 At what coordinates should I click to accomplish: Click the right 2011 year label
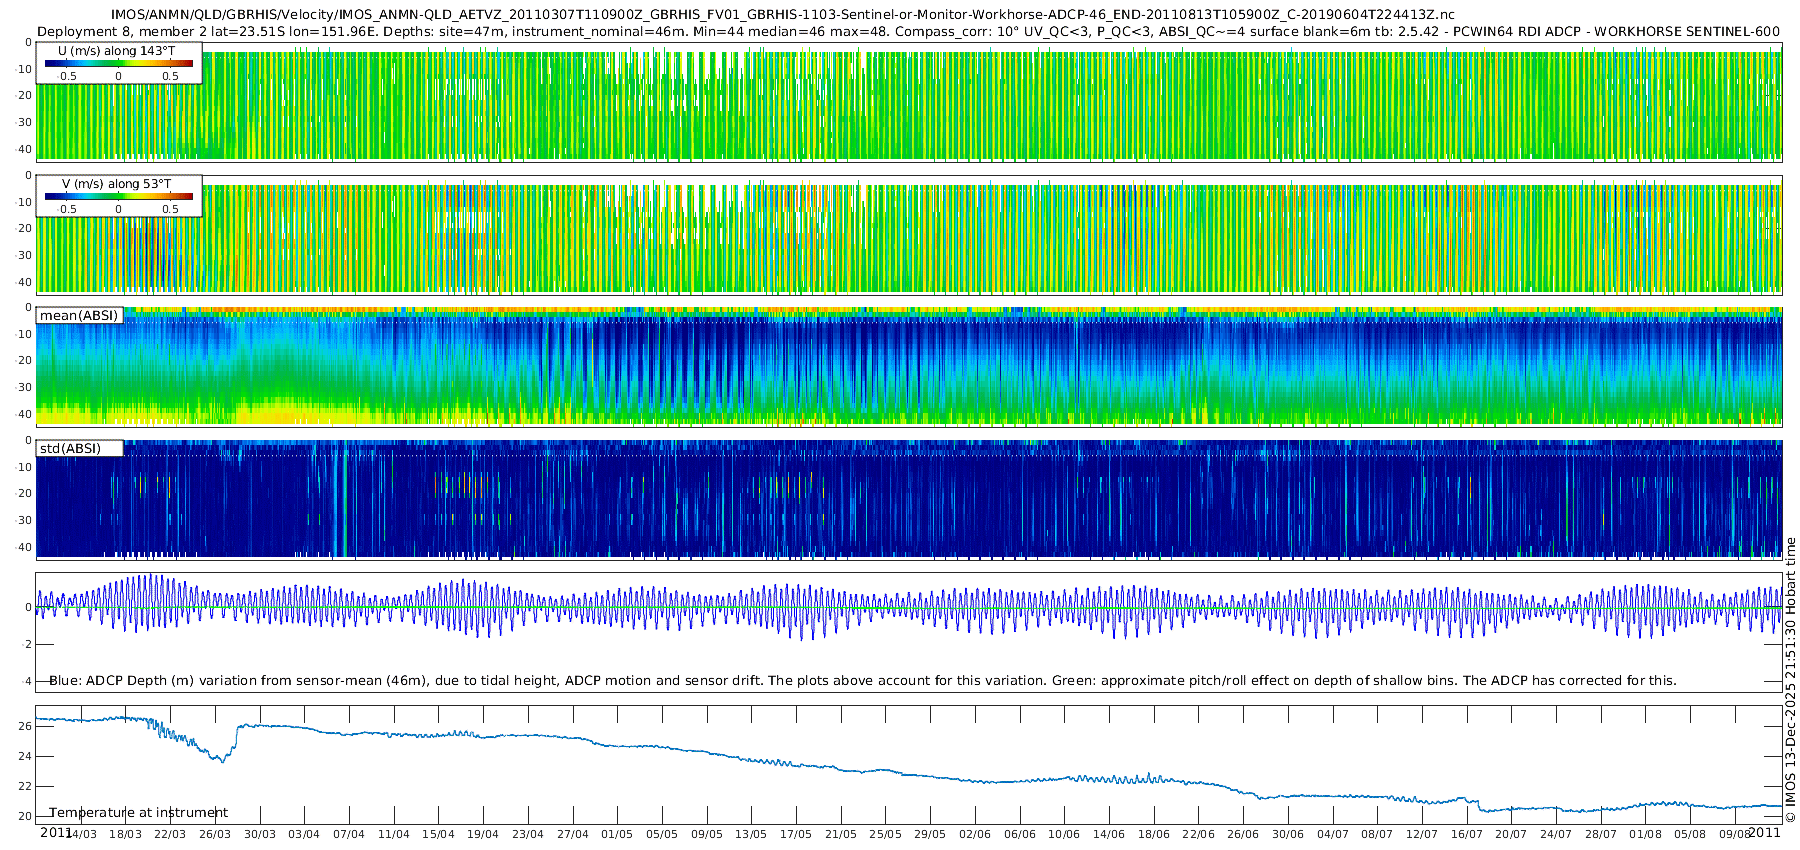1764,832
